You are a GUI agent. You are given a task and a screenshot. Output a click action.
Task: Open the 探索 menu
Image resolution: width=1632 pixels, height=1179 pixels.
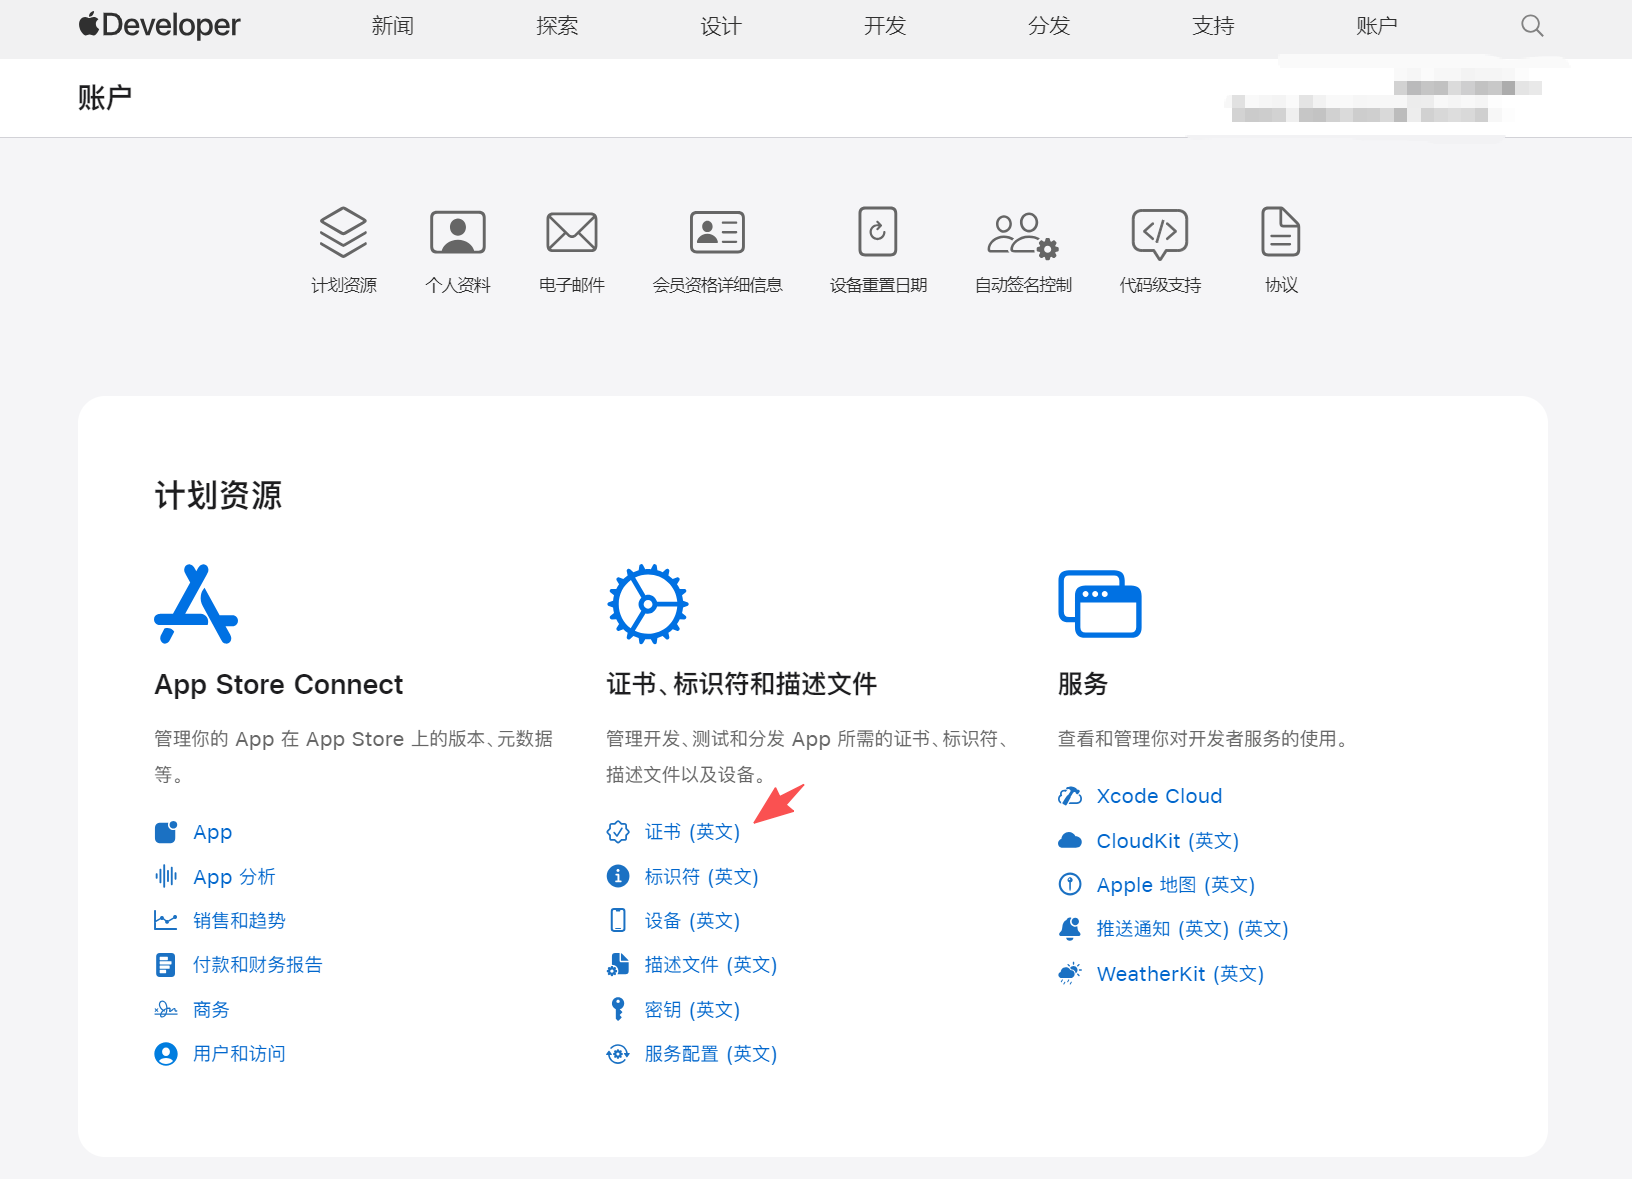pos(557,26)
